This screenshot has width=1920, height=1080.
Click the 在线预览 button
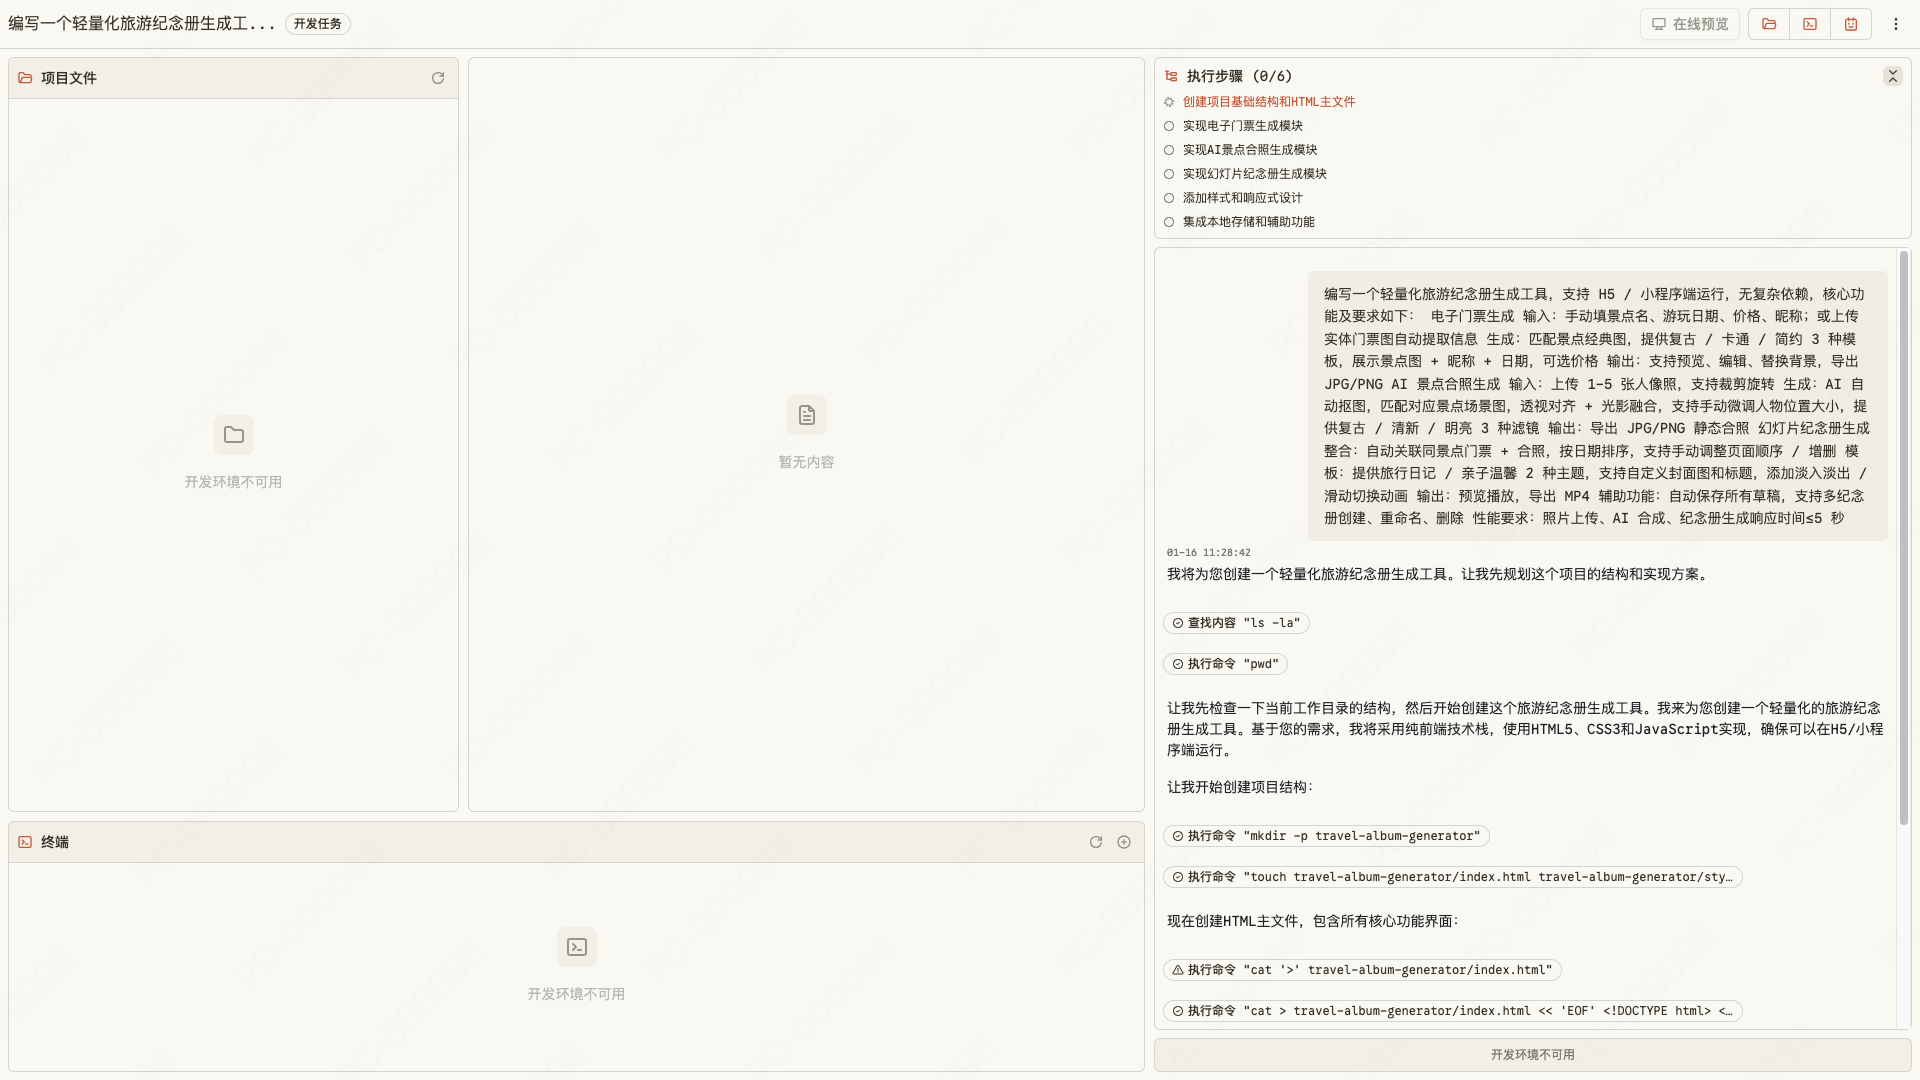pyautogui.click(x=1690, y=24)
